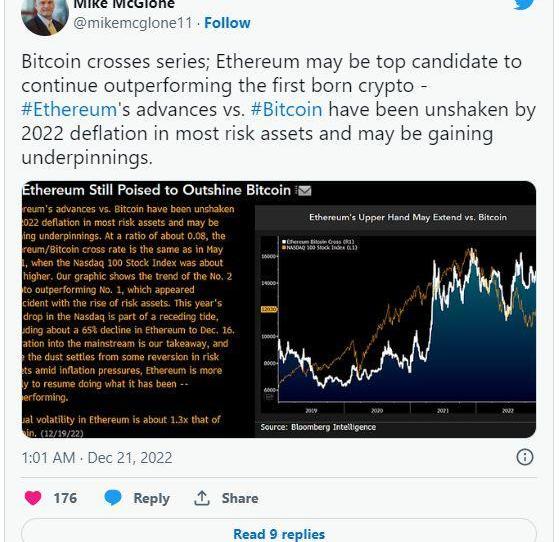Click the envelope icon beside the chart headline
Screen dimensions: 560x542
304,191
